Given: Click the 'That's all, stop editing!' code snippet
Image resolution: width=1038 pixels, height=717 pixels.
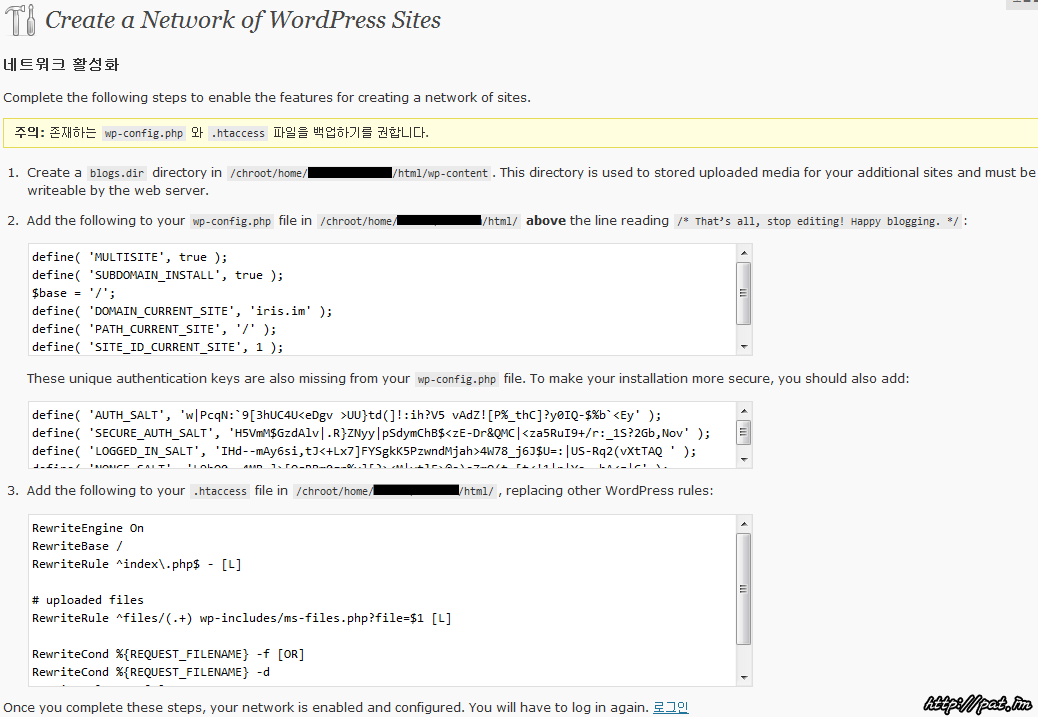Looking at the screenshot, I should 818,221.
